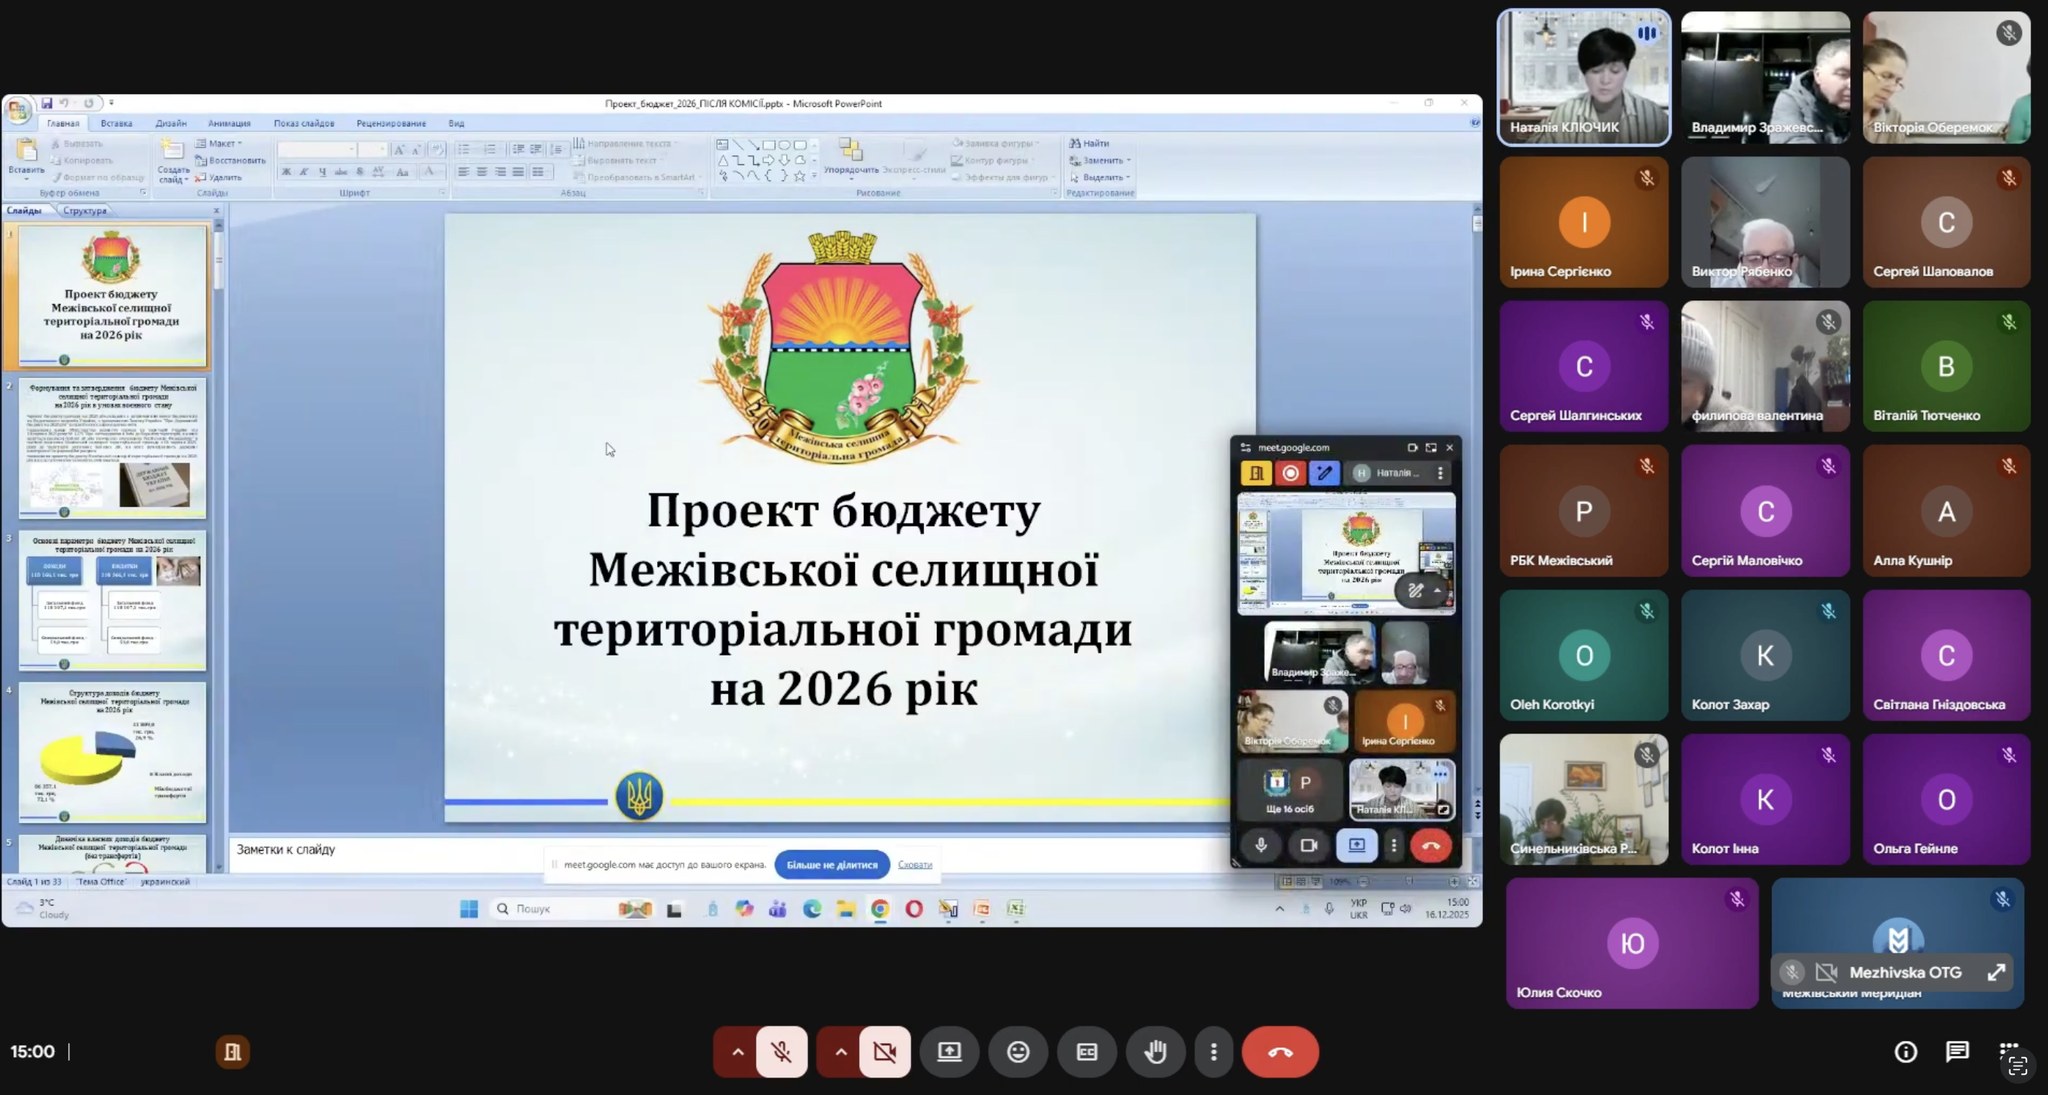Screen dimensions: 2048x1095
Task: Switch to the 'Структура' pane tab
Action: point(84,211)
